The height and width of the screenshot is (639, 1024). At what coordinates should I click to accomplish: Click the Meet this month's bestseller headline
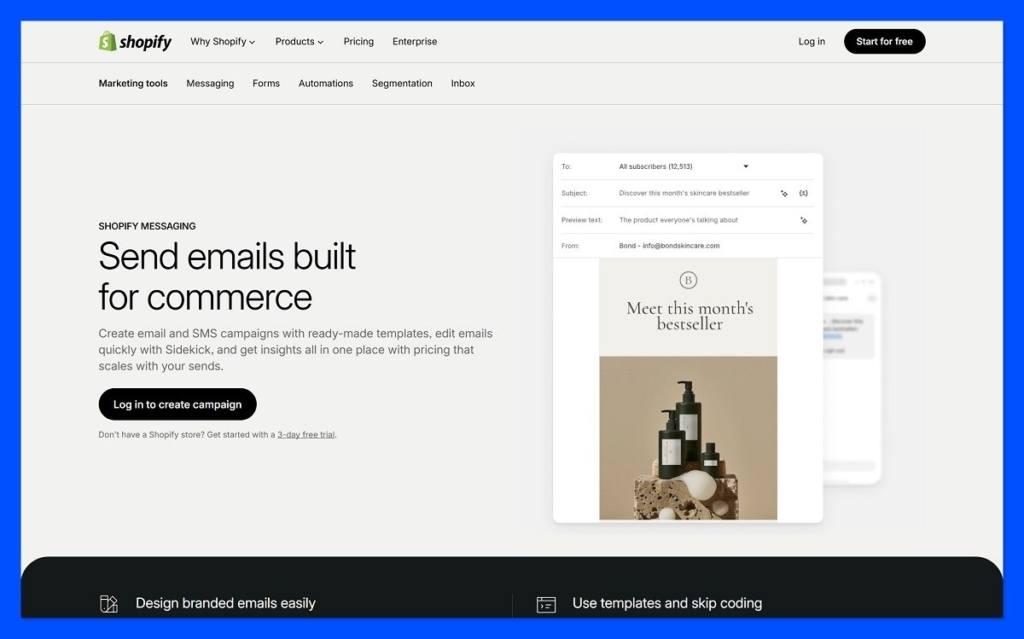point(690,316)
